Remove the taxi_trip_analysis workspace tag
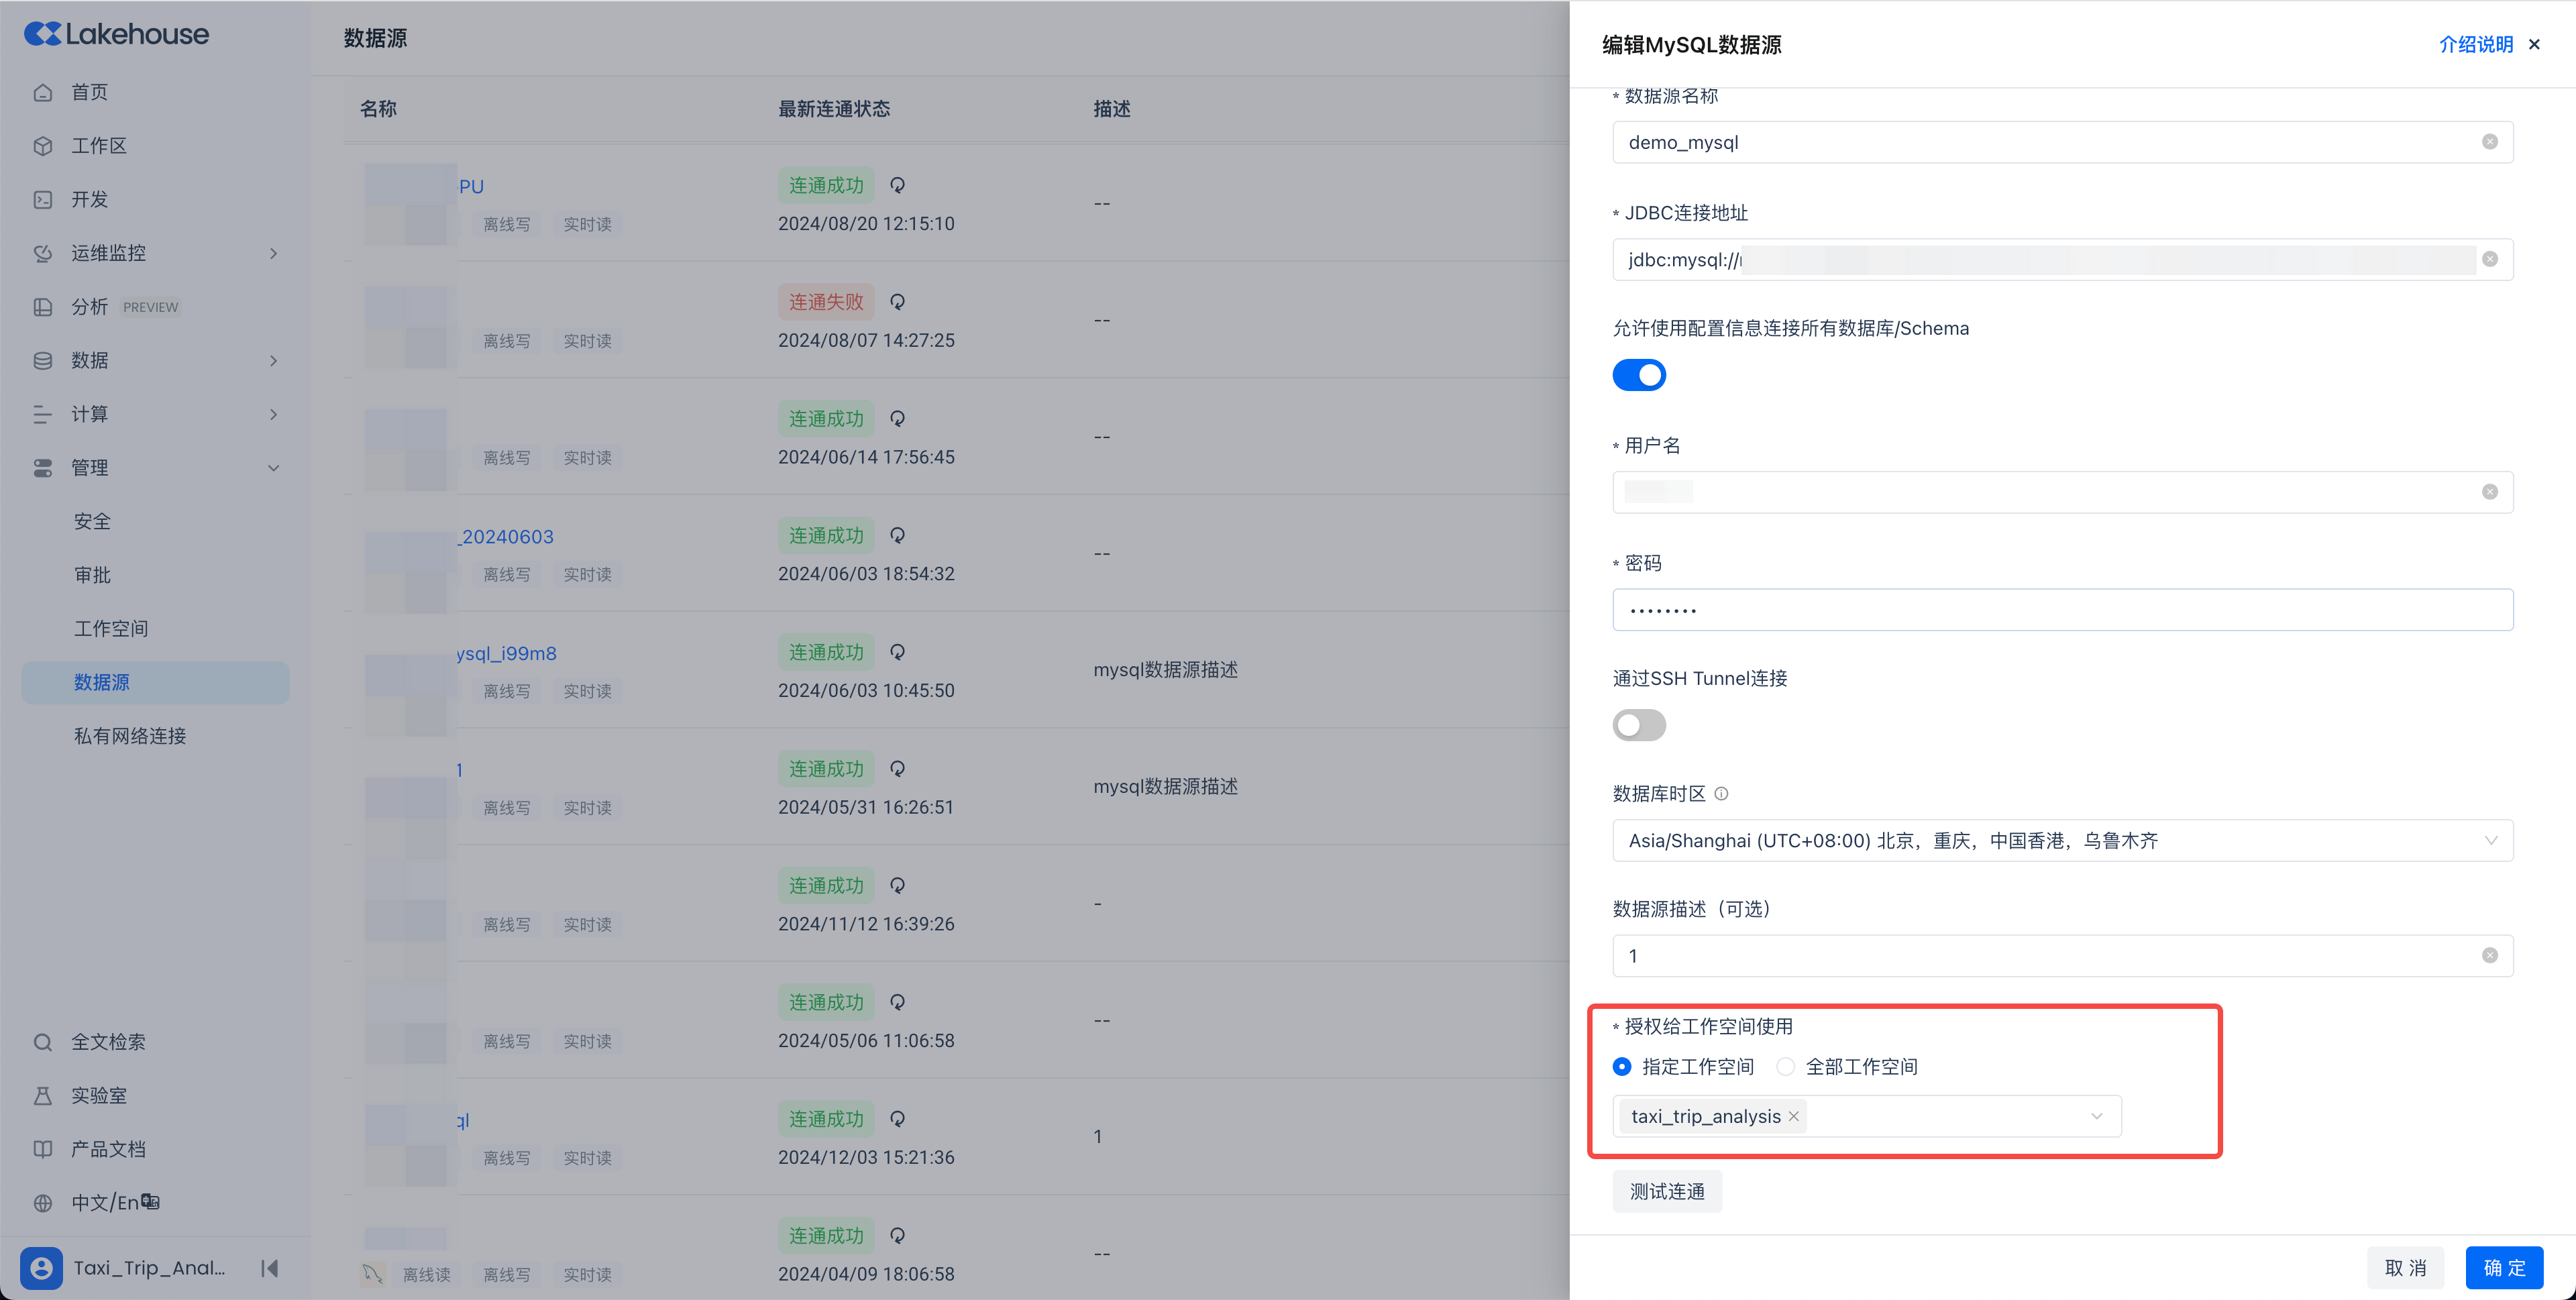 point(1794,1116)
